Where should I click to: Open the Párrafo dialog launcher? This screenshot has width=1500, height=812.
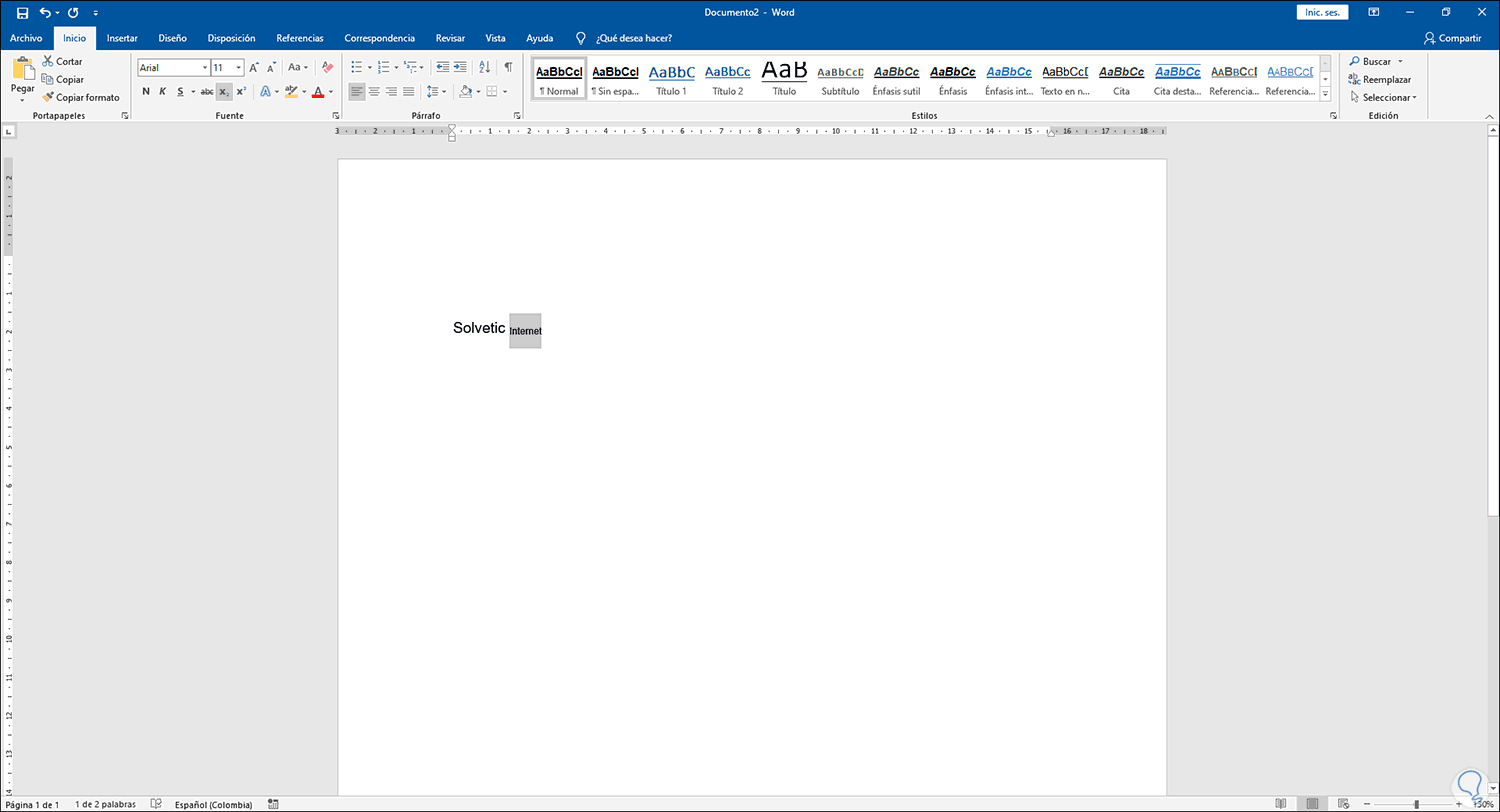tap(517, 116)
